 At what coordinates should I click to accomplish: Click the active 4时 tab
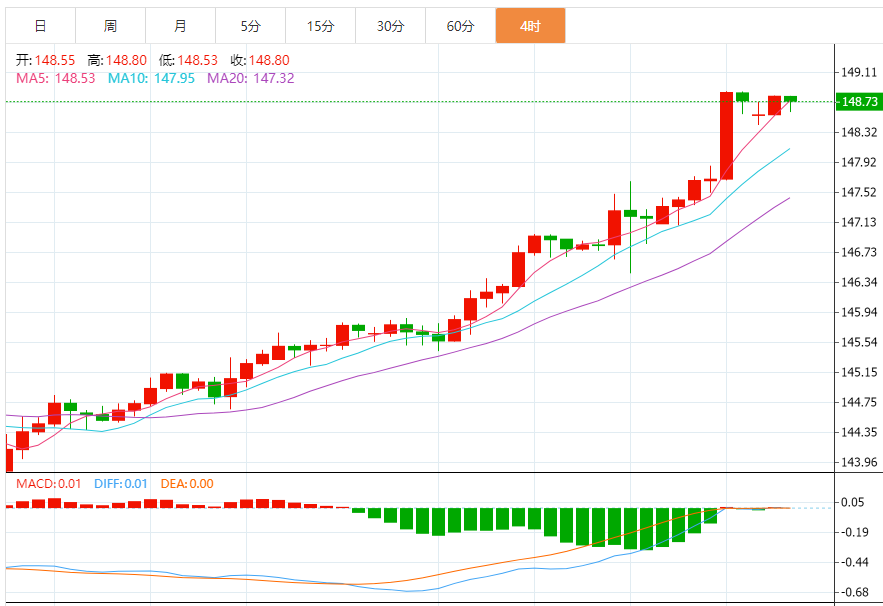tap(530, 26)
